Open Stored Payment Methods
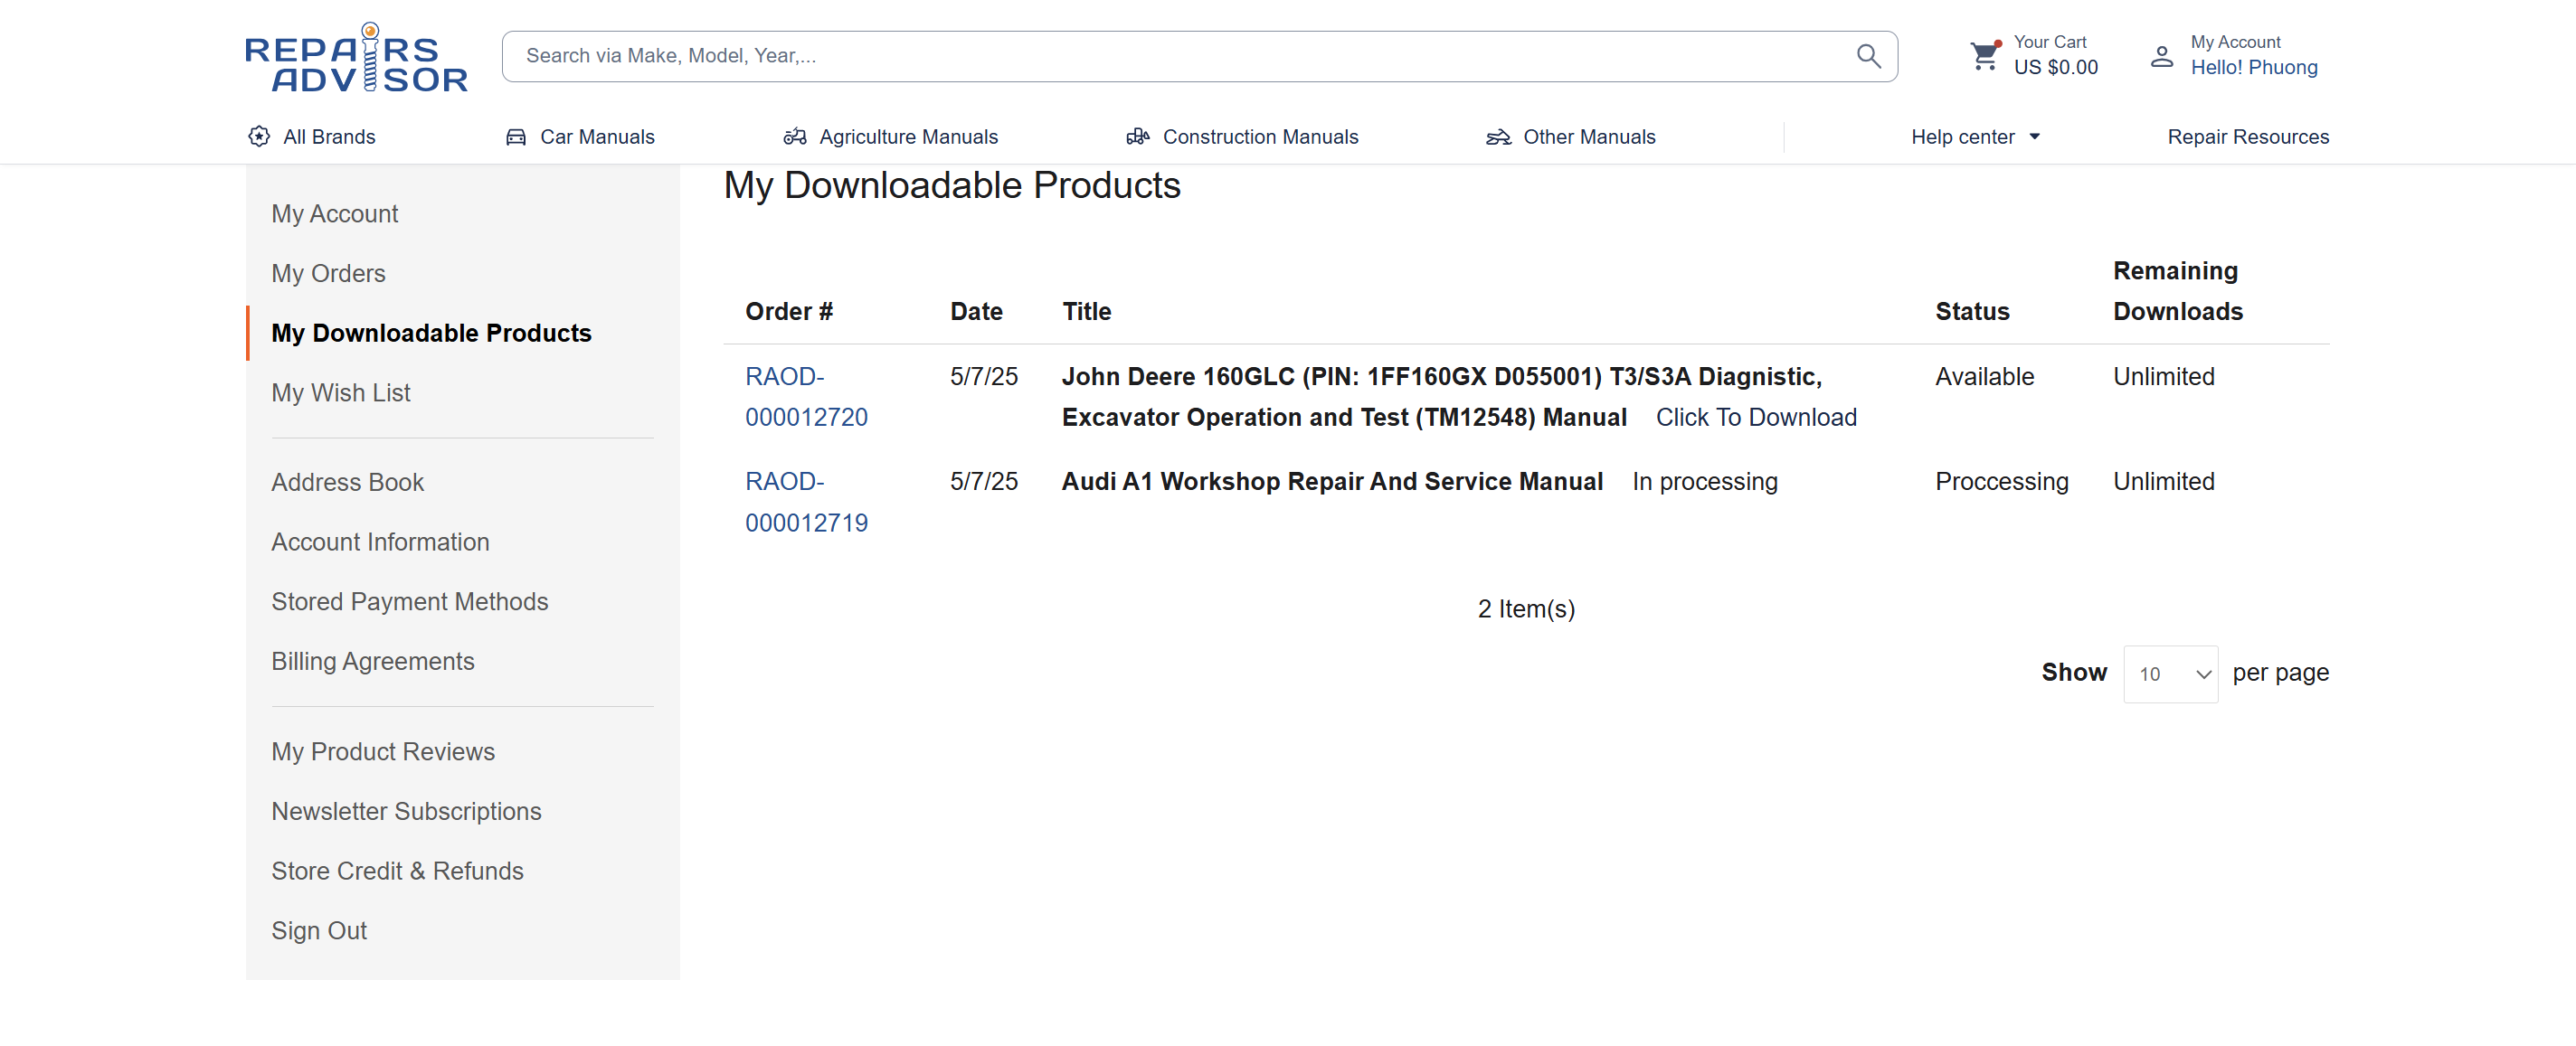The image size is (2576, 1046). pyautogui.click(x=409, y=602)
